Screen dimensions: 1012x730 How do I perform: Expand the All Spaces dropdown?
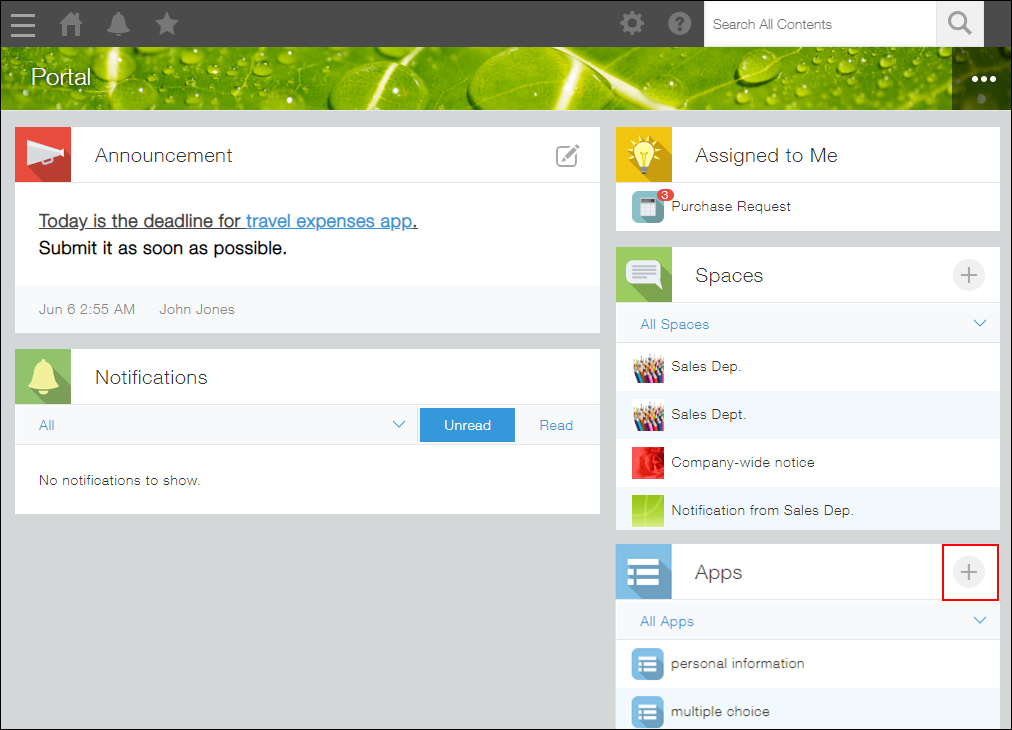[x=979, y=323]
